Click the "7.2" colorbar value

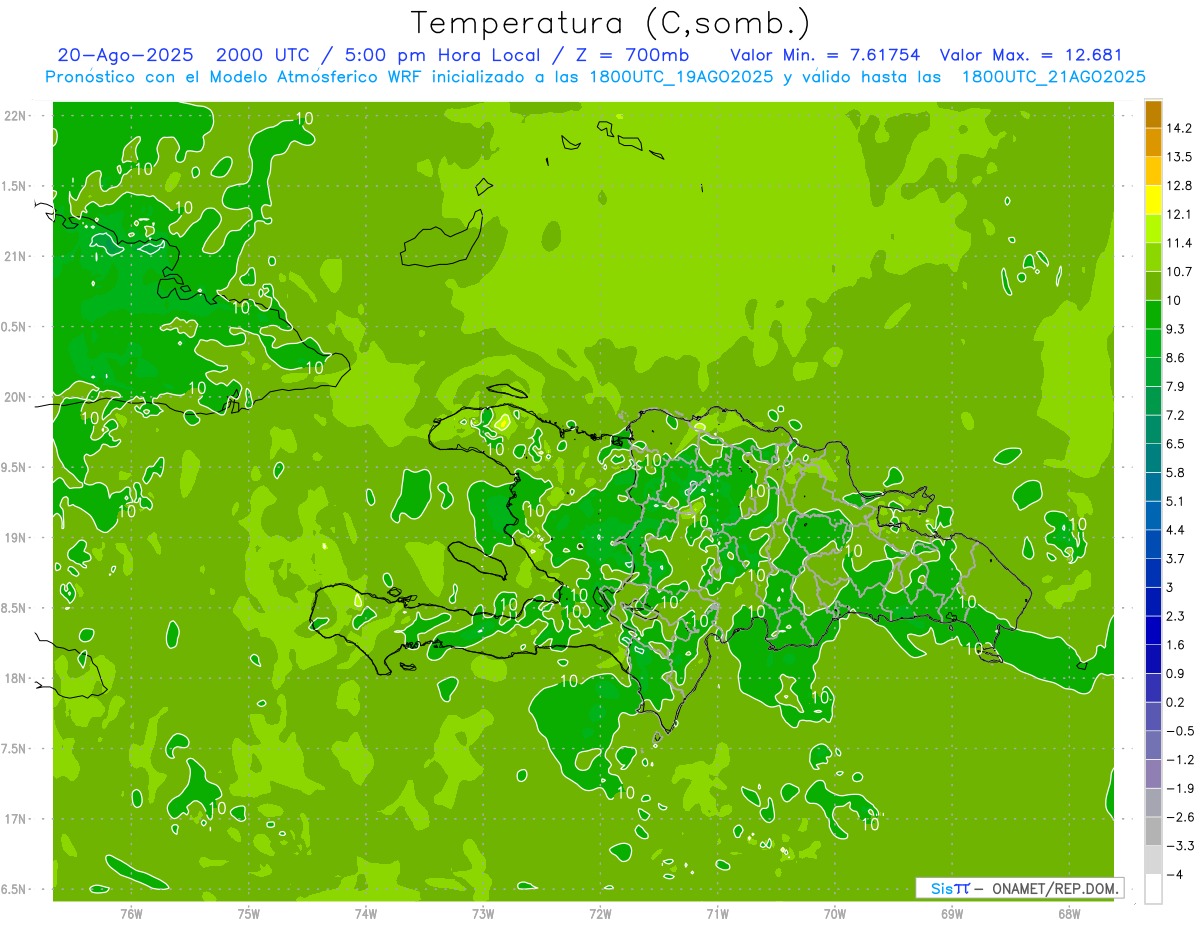1177,415
